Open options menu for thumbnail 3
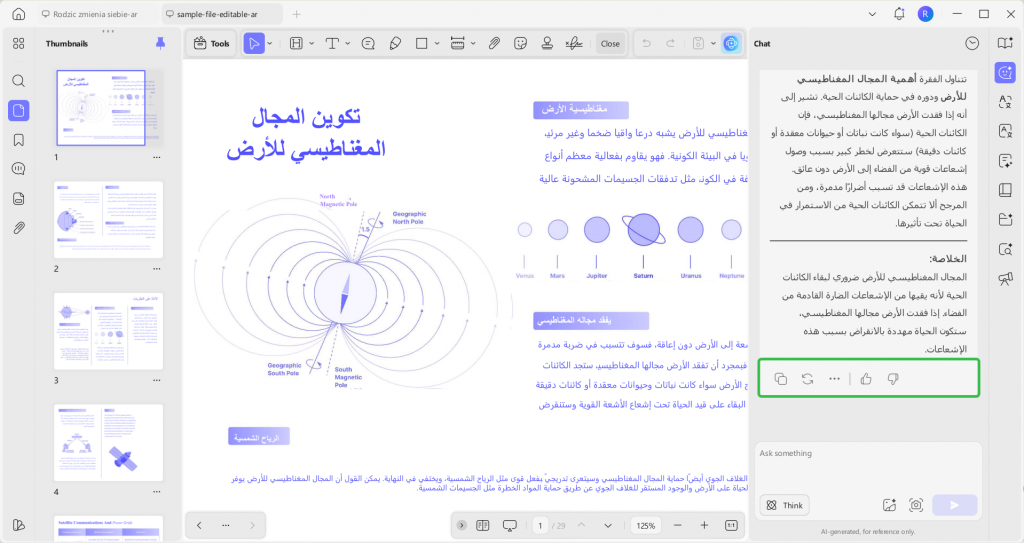The width and height of the screenshot is (1024, 543). tap(157, 380)
